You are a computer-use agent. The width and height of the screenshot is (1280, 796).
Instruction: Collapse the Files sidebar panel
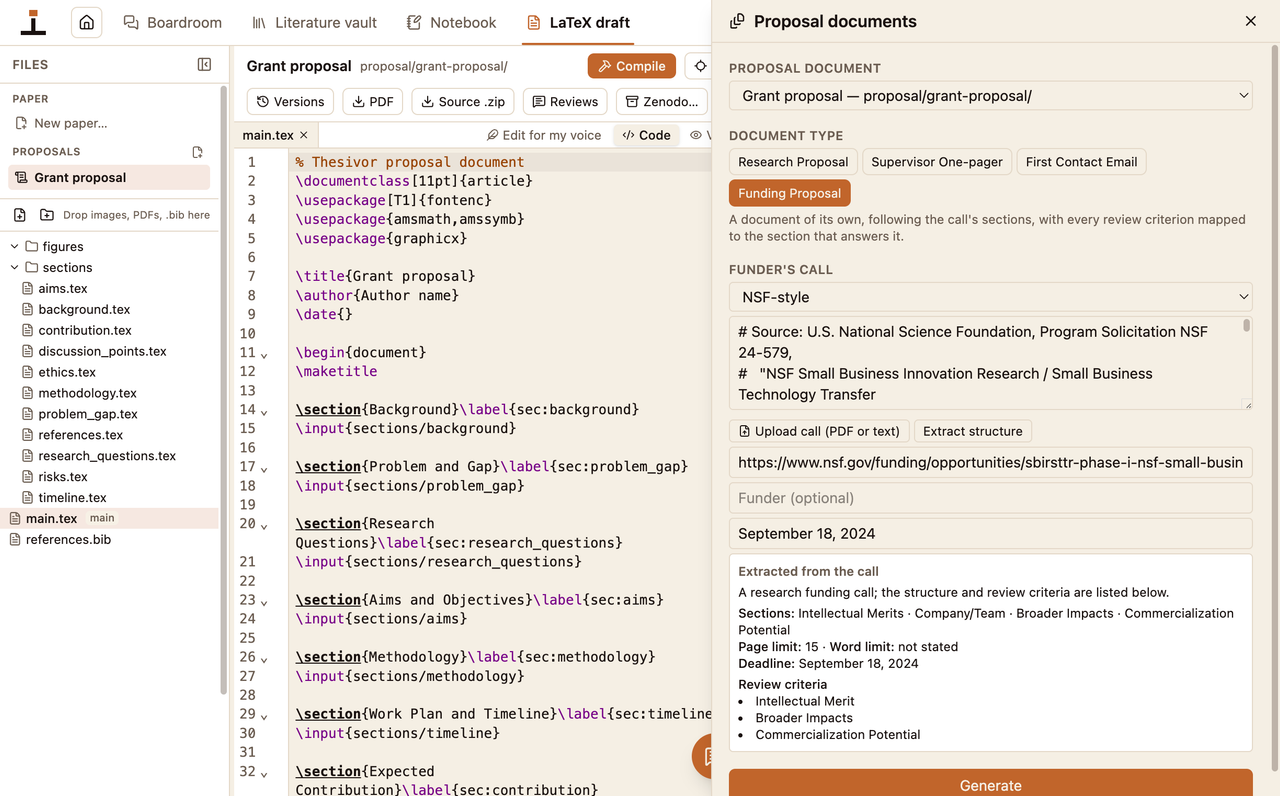pos(204,64)
